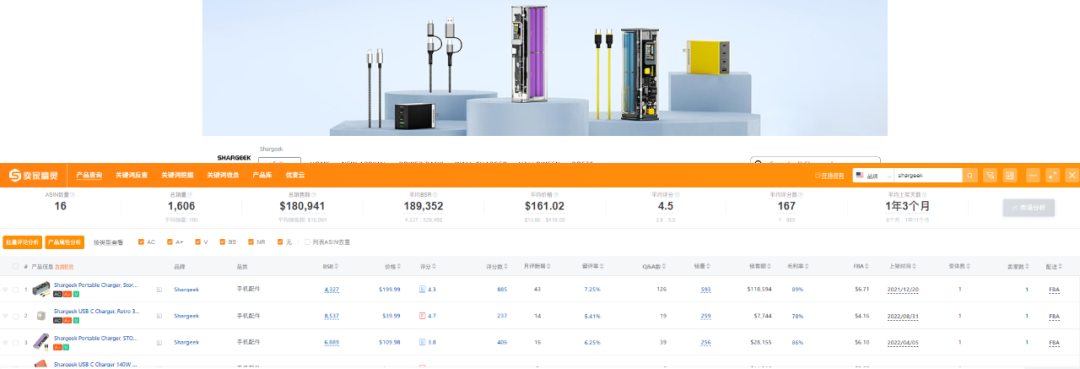Click the details icon before brand in row 2

point(159,316)
